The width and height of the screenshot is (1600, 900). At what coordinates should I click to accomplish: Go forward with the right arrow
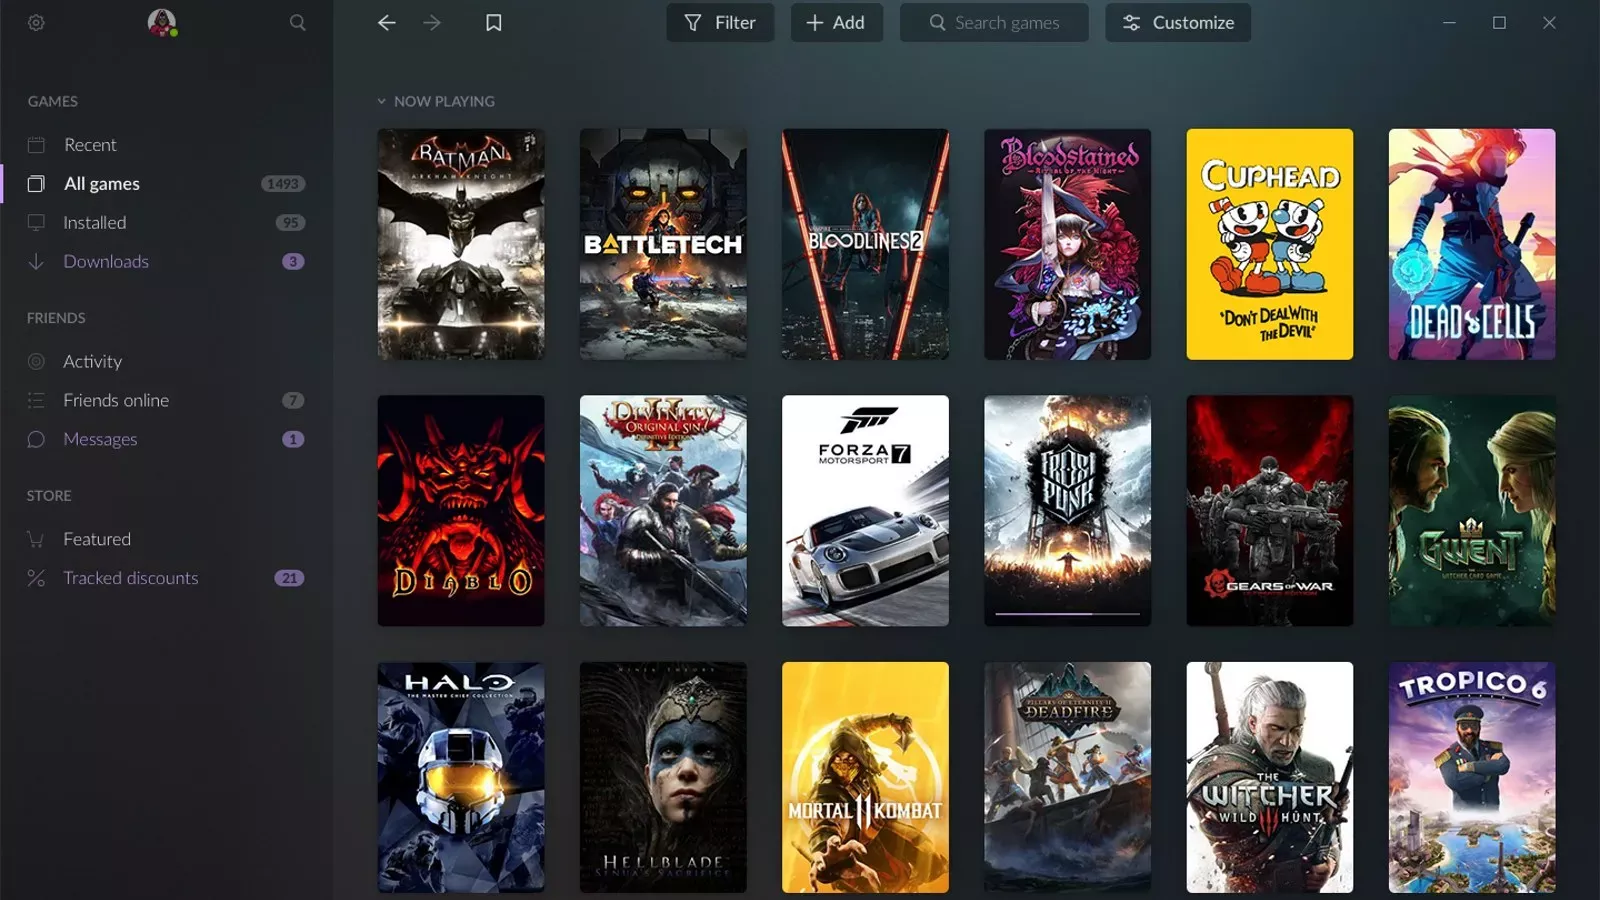coord(432,22)
